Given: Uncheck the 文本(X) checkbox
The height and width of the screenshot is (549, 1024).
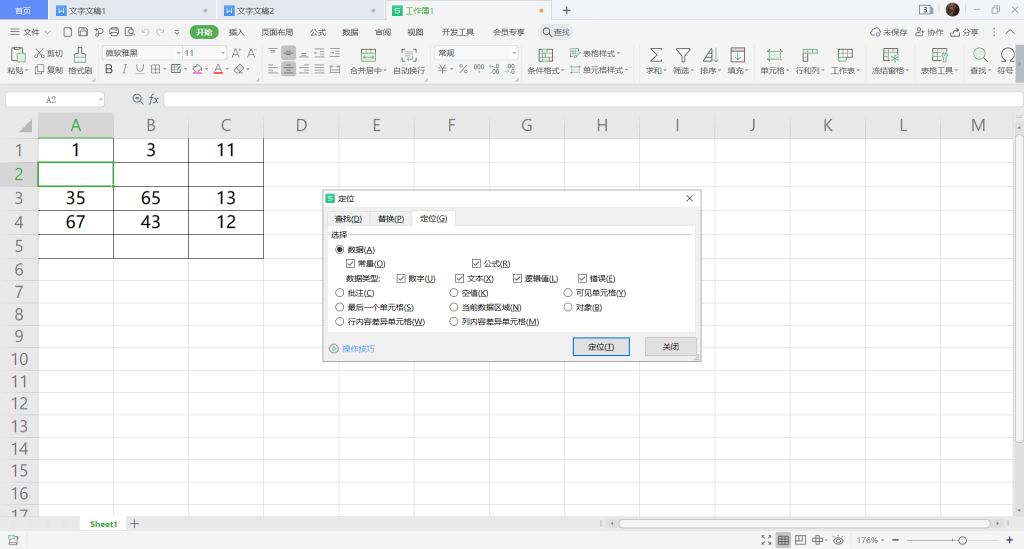Looking at the screenshot, I should point(460,279).
